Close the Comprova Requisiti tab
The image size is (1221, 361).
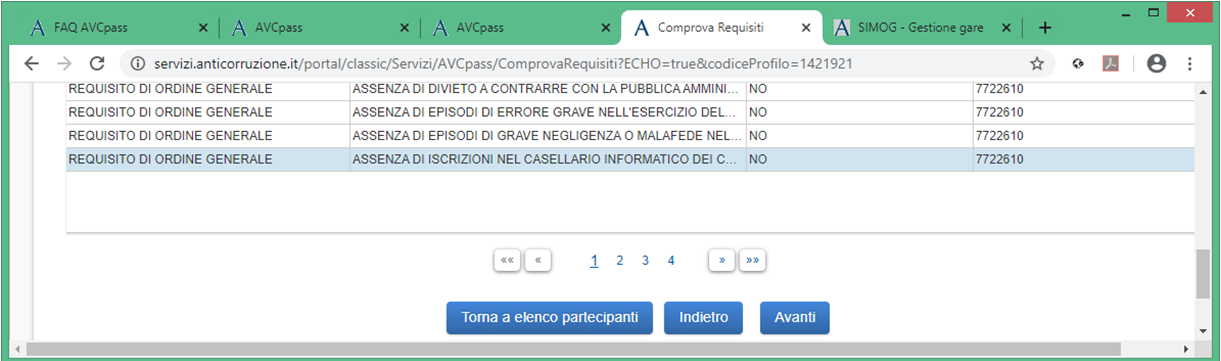click(x=805, y=27)
